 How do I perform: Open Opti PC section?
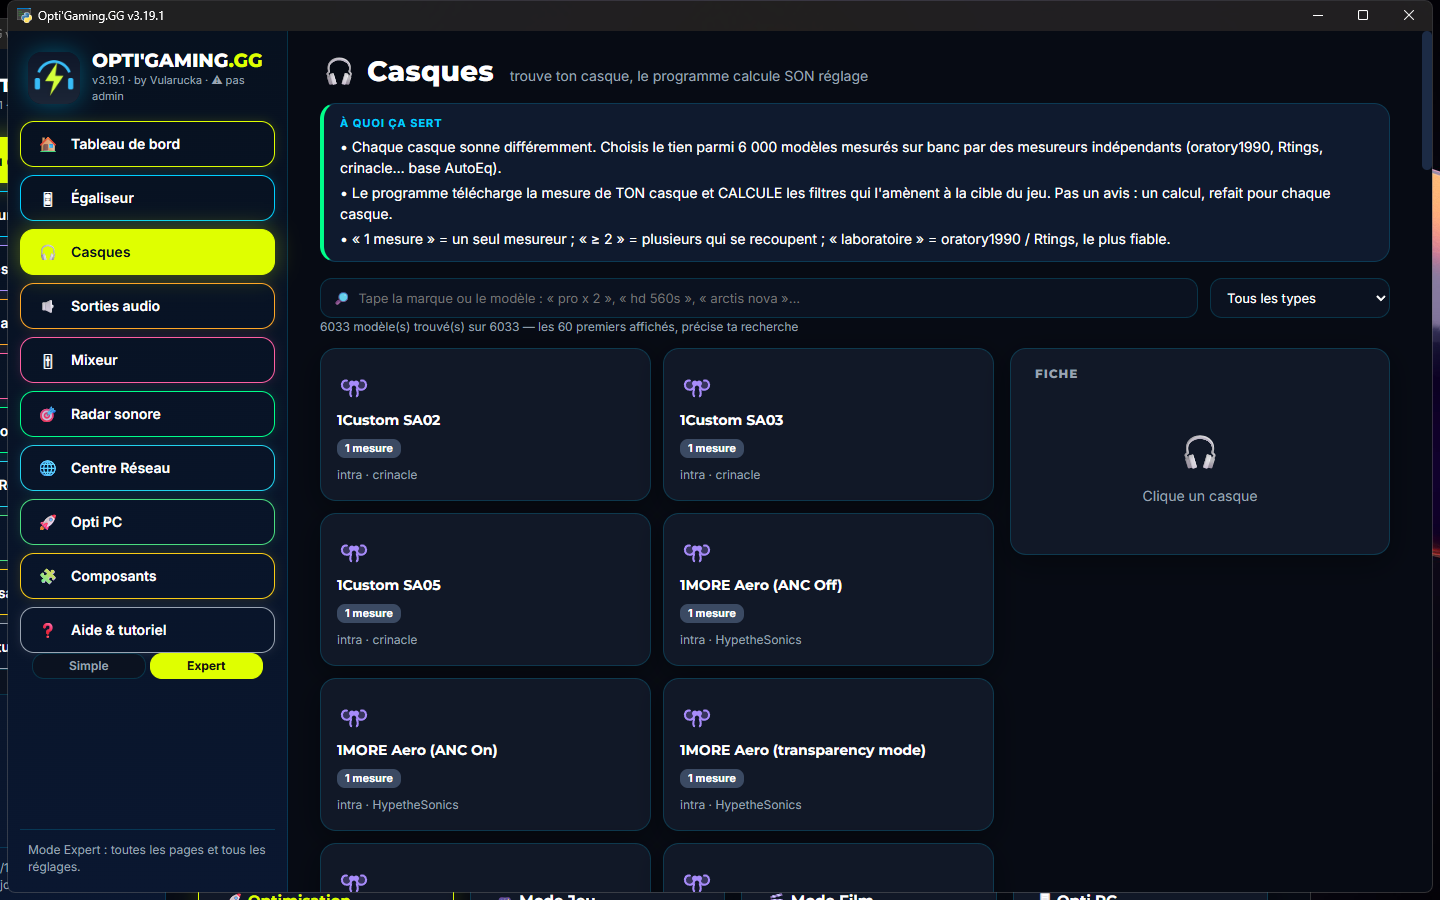pyautogui.click(x=147, y=522)
